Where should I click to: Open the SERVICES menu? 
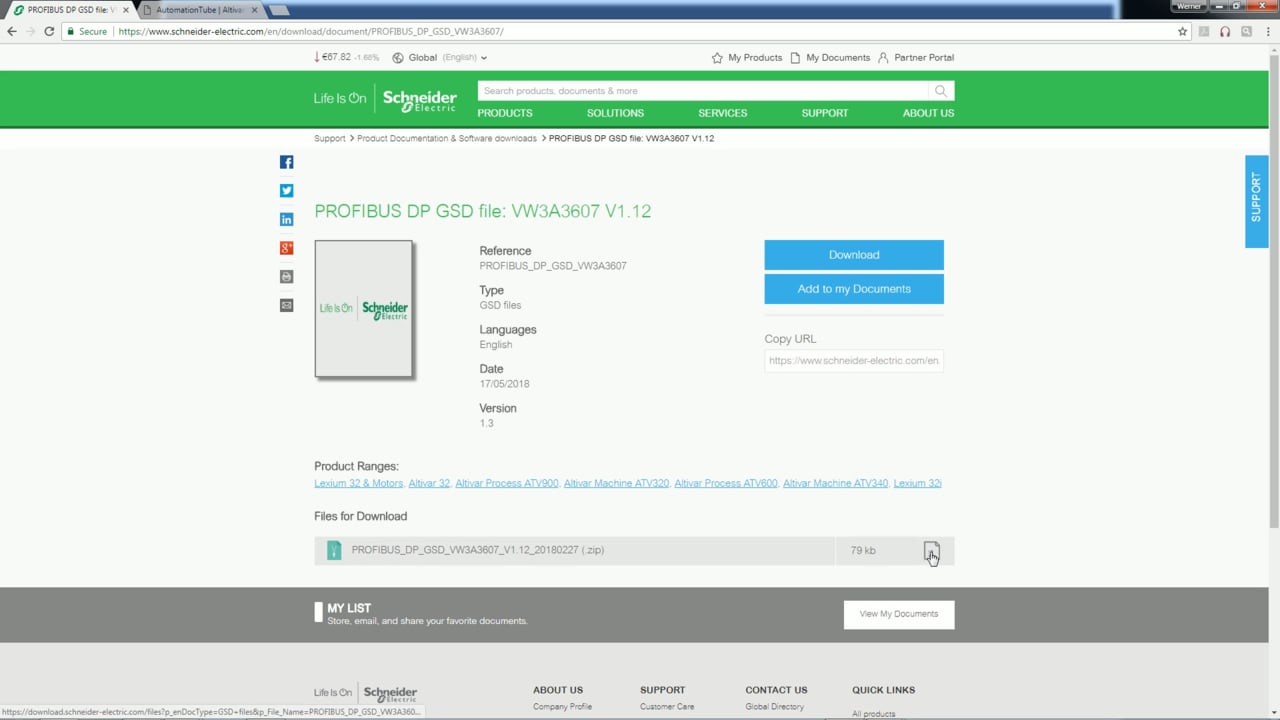(x=722, y=113)
